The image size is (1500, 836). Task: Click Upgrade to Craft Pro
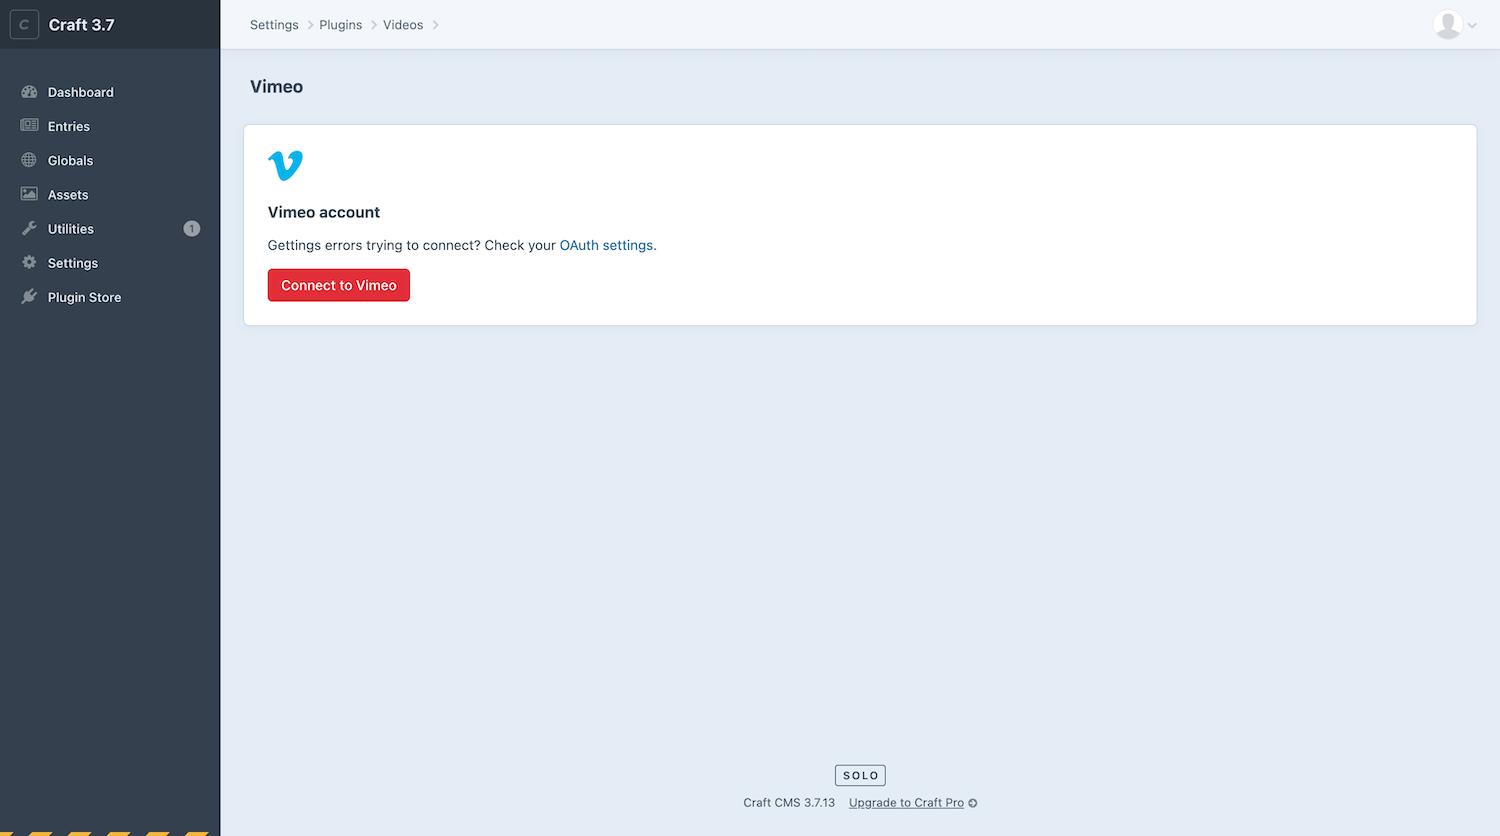(x=906, y=802)
